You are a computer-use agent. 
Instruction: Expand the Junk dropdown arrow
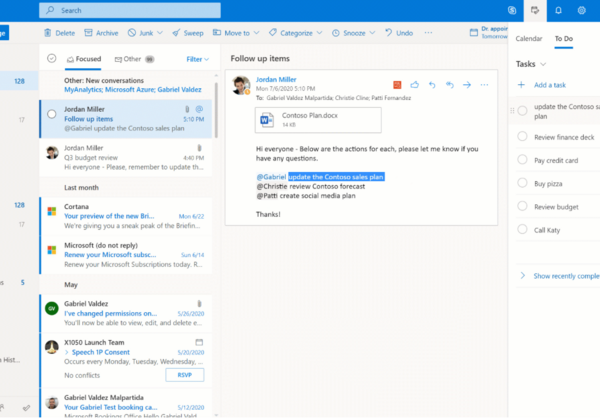160,33
